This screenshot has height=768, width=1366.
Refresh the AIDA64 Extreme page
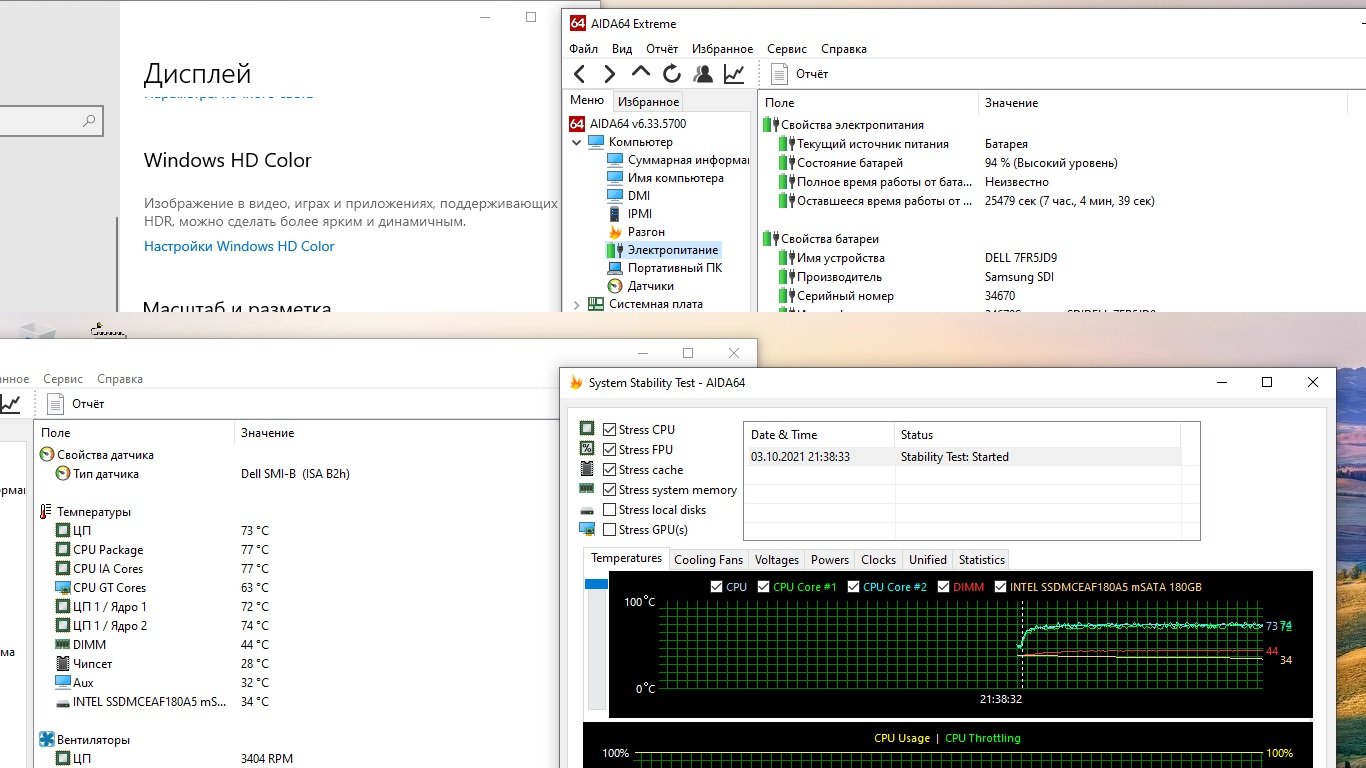pyautogui.click(x=671, y=73)
